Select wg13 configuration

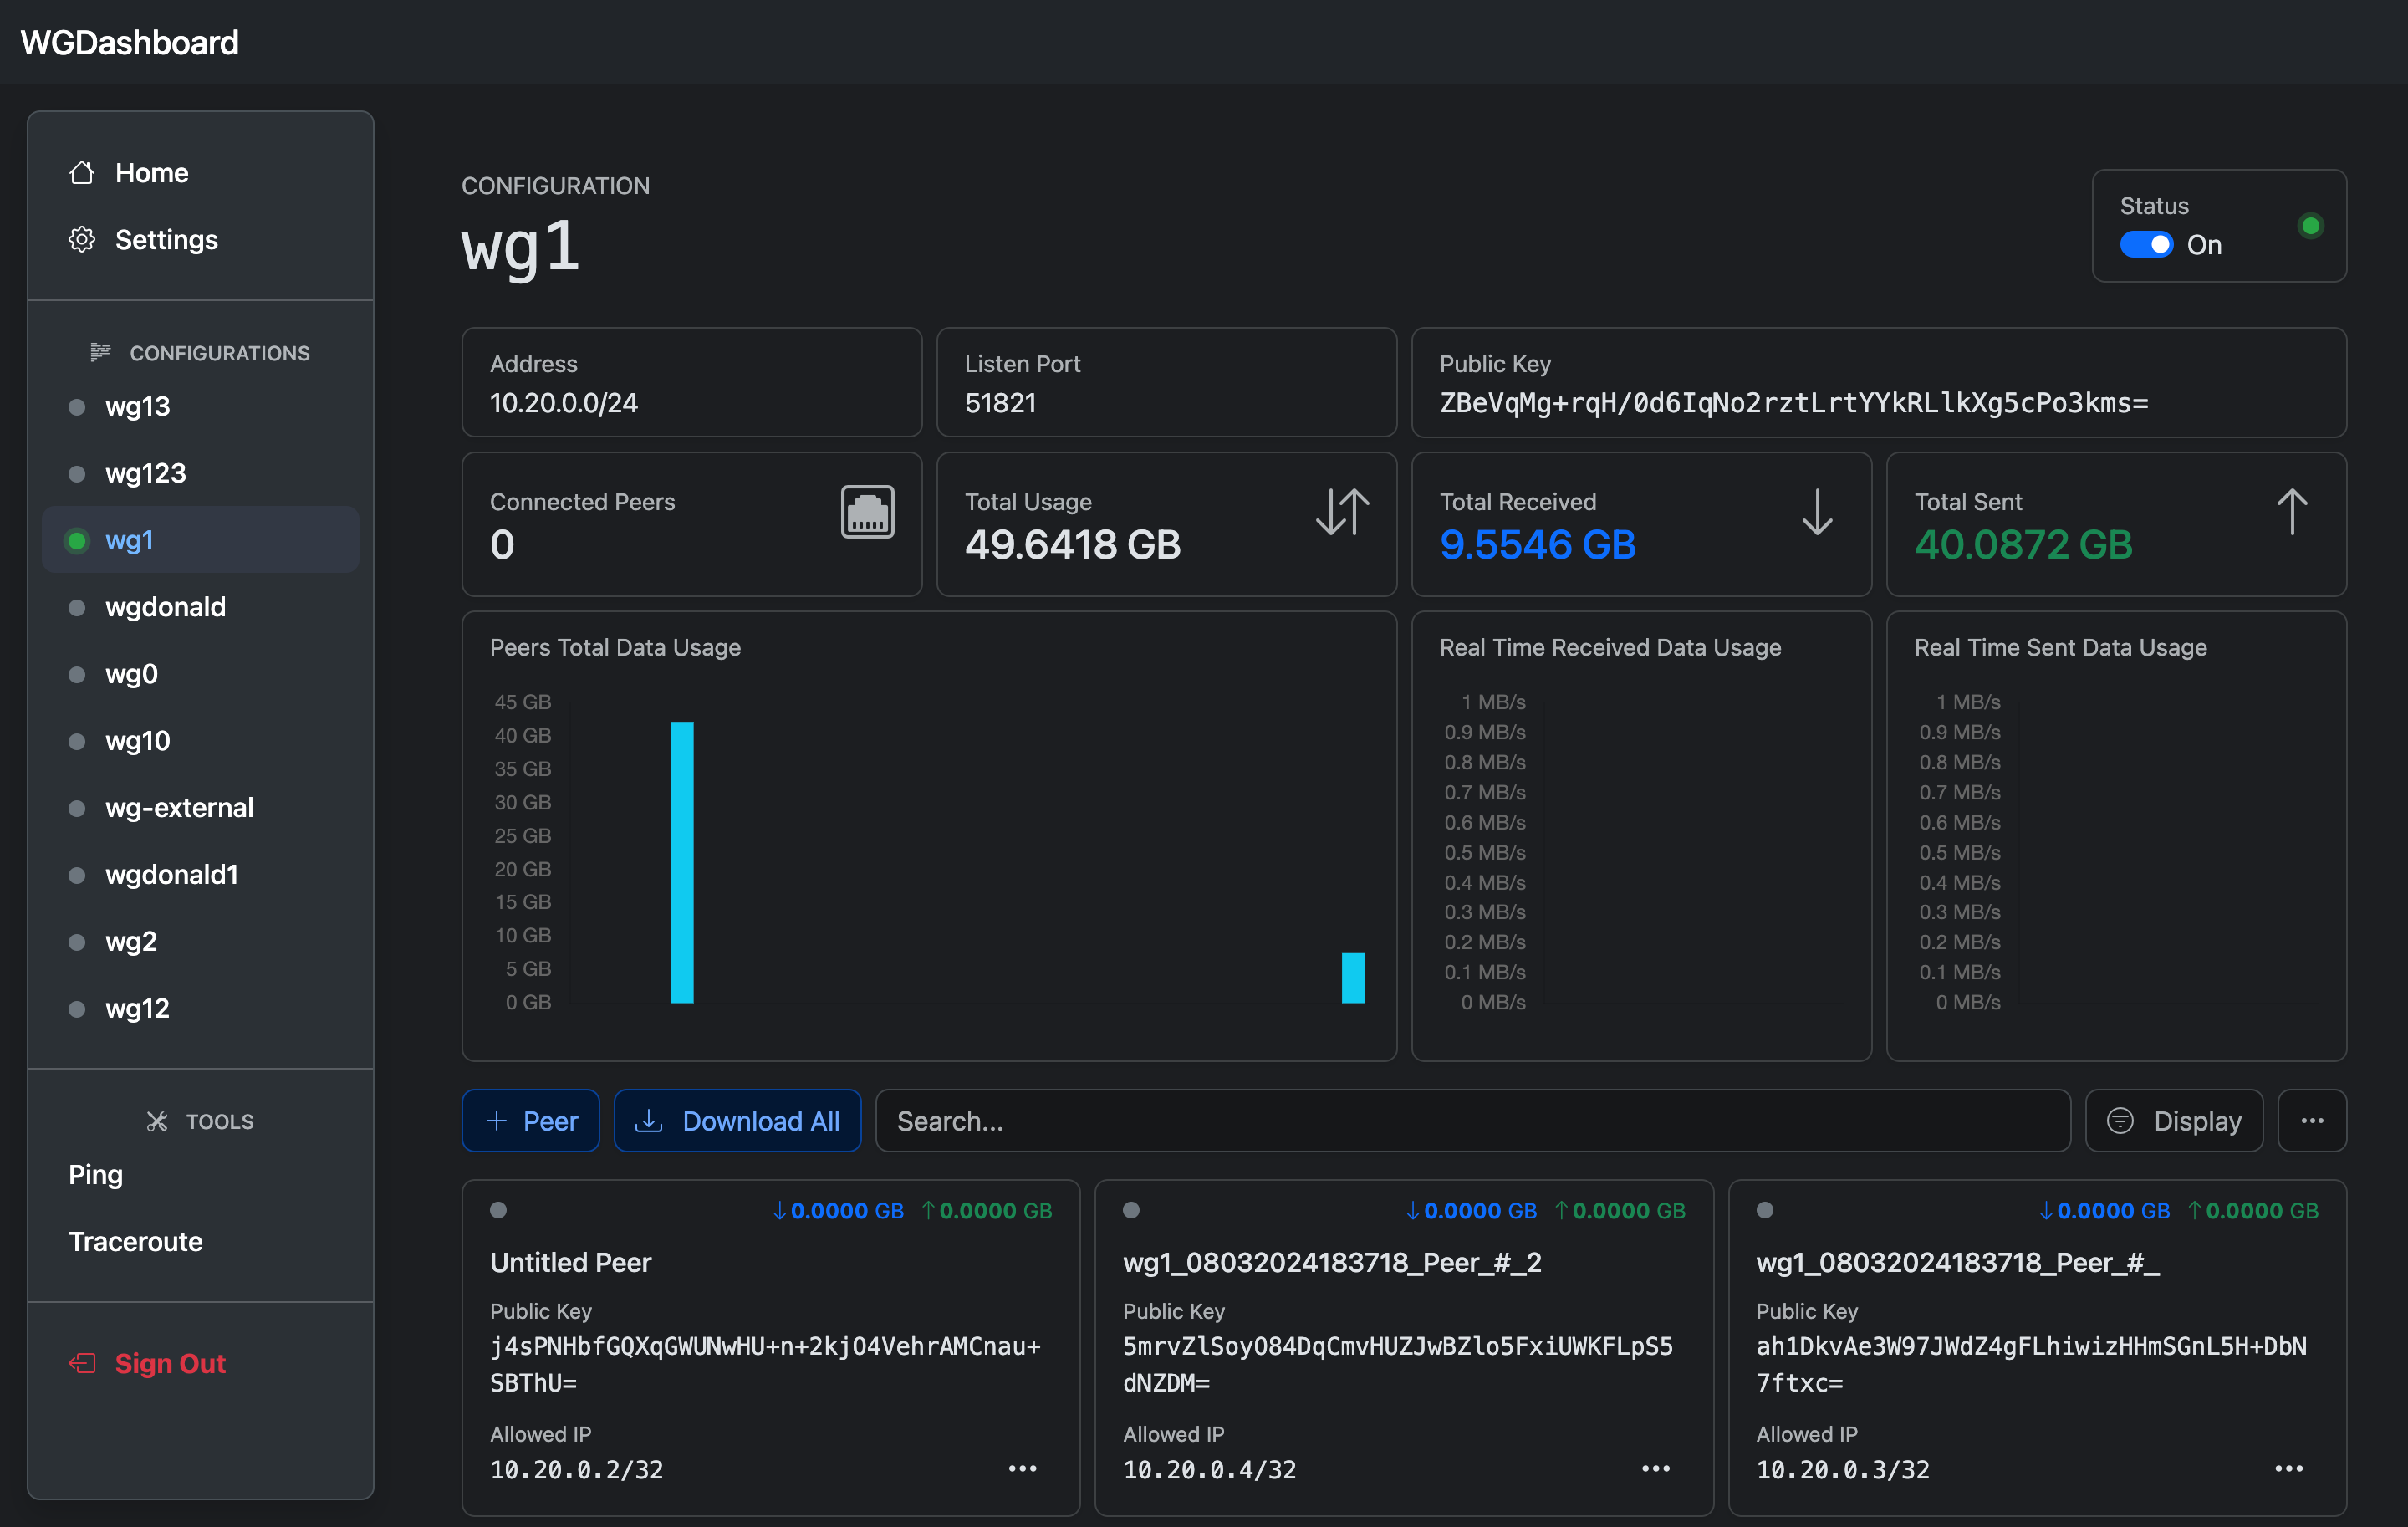point(200,407)
